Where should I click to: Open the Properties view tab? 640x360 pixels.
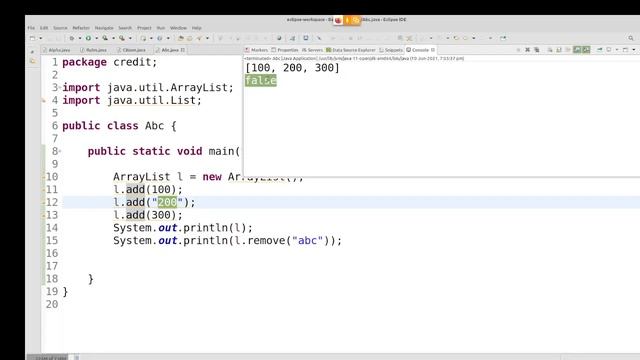(285, 50)
